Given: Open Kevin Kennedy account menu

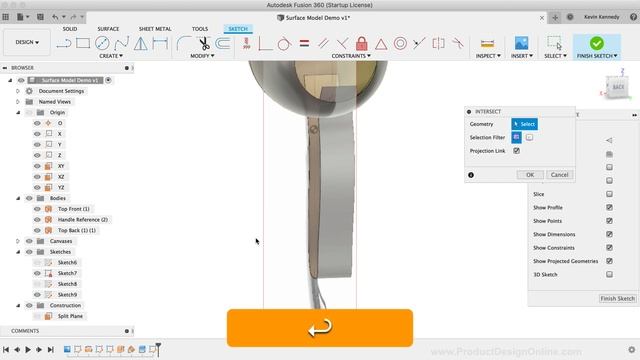Looking at the screenshot, I should pos(602,17).
